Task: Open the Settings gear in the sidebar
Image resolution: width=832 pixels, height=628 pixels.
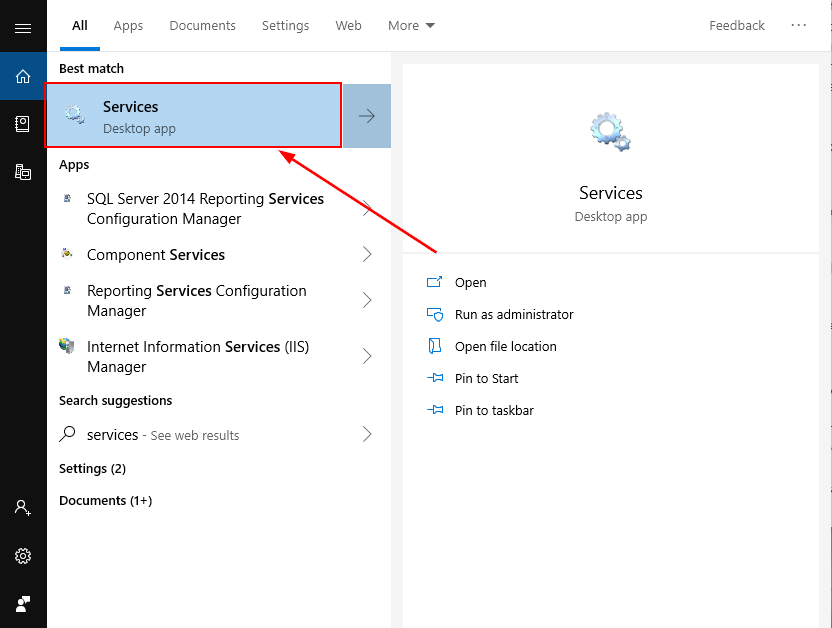Action: 23,556
